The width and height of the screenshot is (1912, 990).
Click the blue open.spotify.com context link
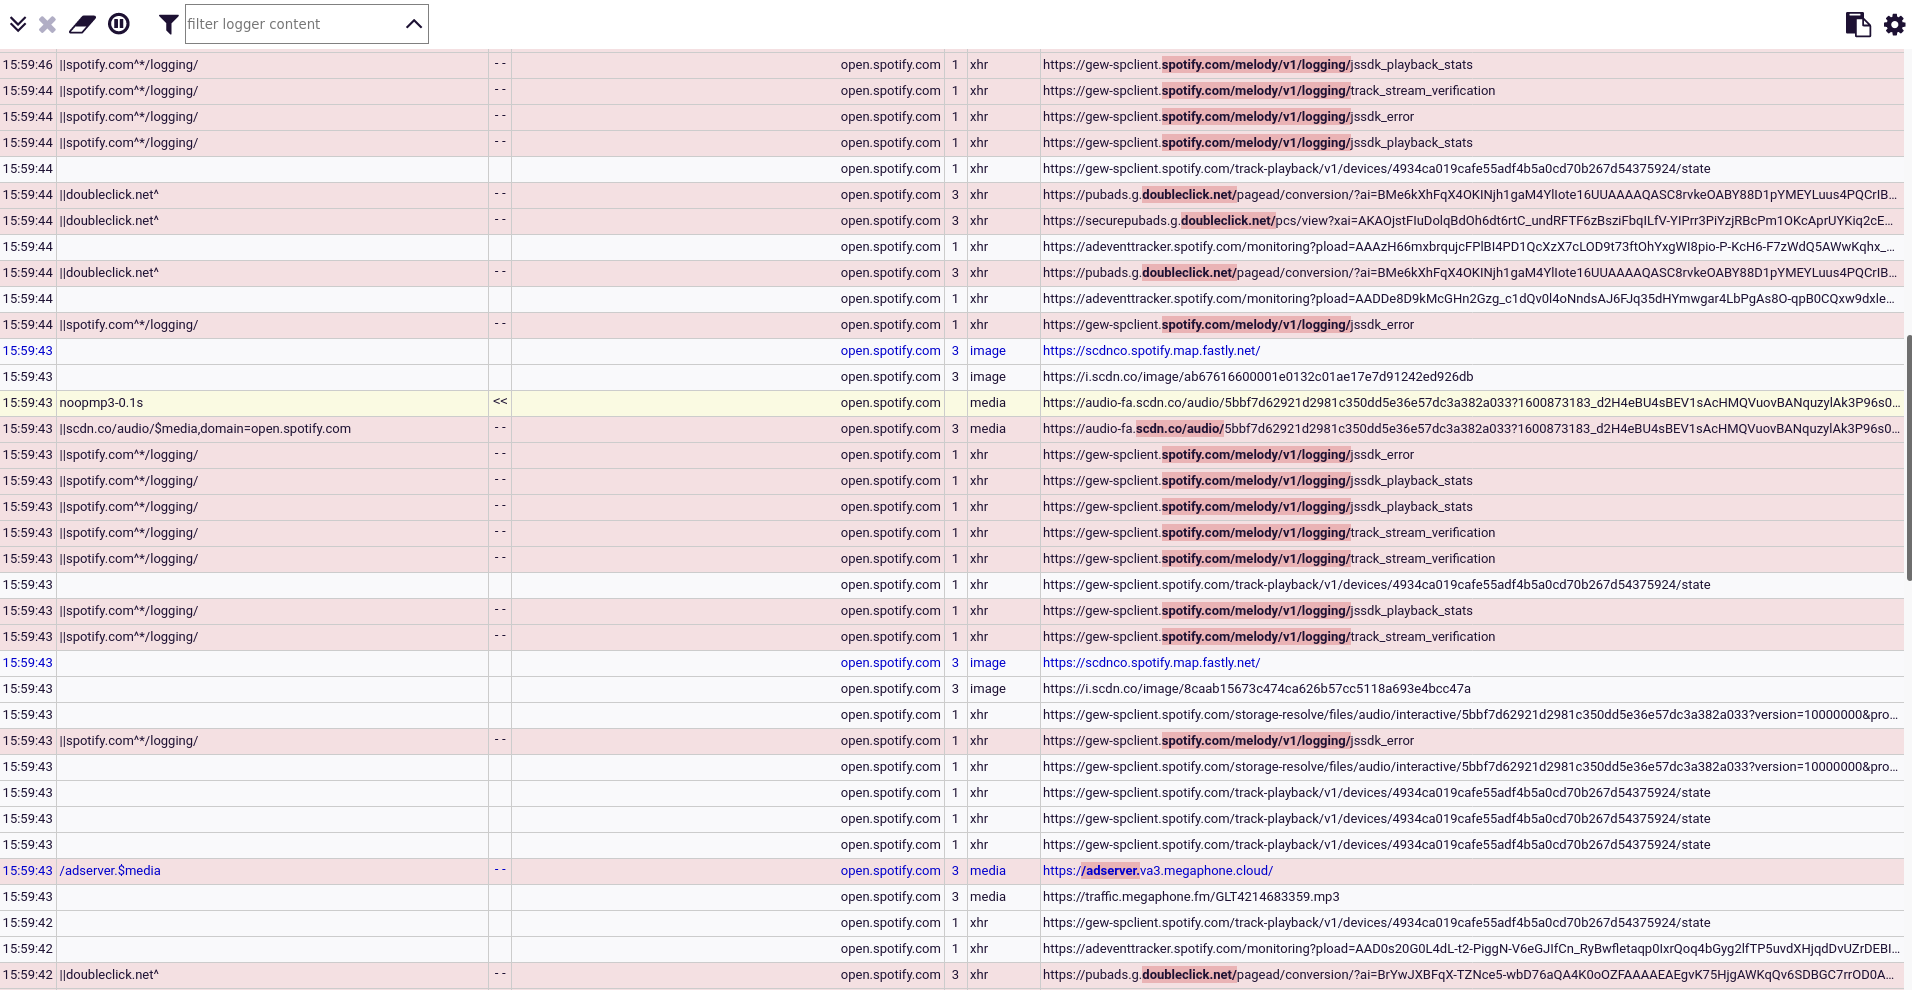click(x=890, y=351)
